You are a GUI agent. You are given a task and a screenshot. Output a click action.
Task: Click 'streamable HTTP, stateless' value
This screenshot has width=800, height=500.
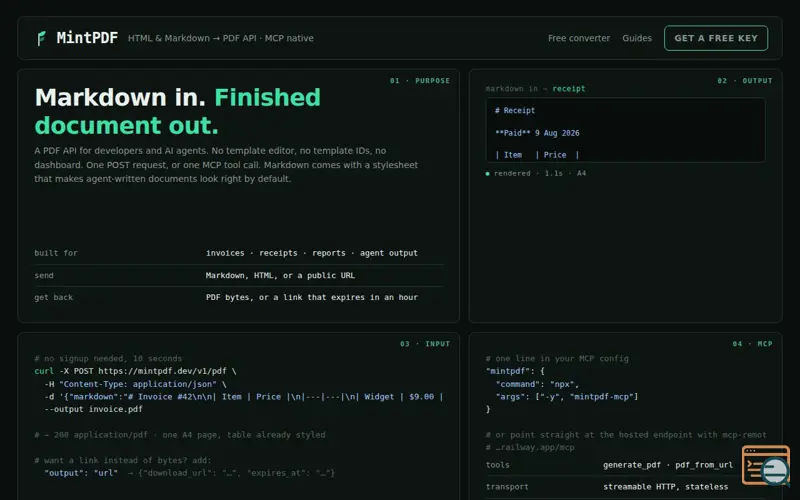coord(665,487)
